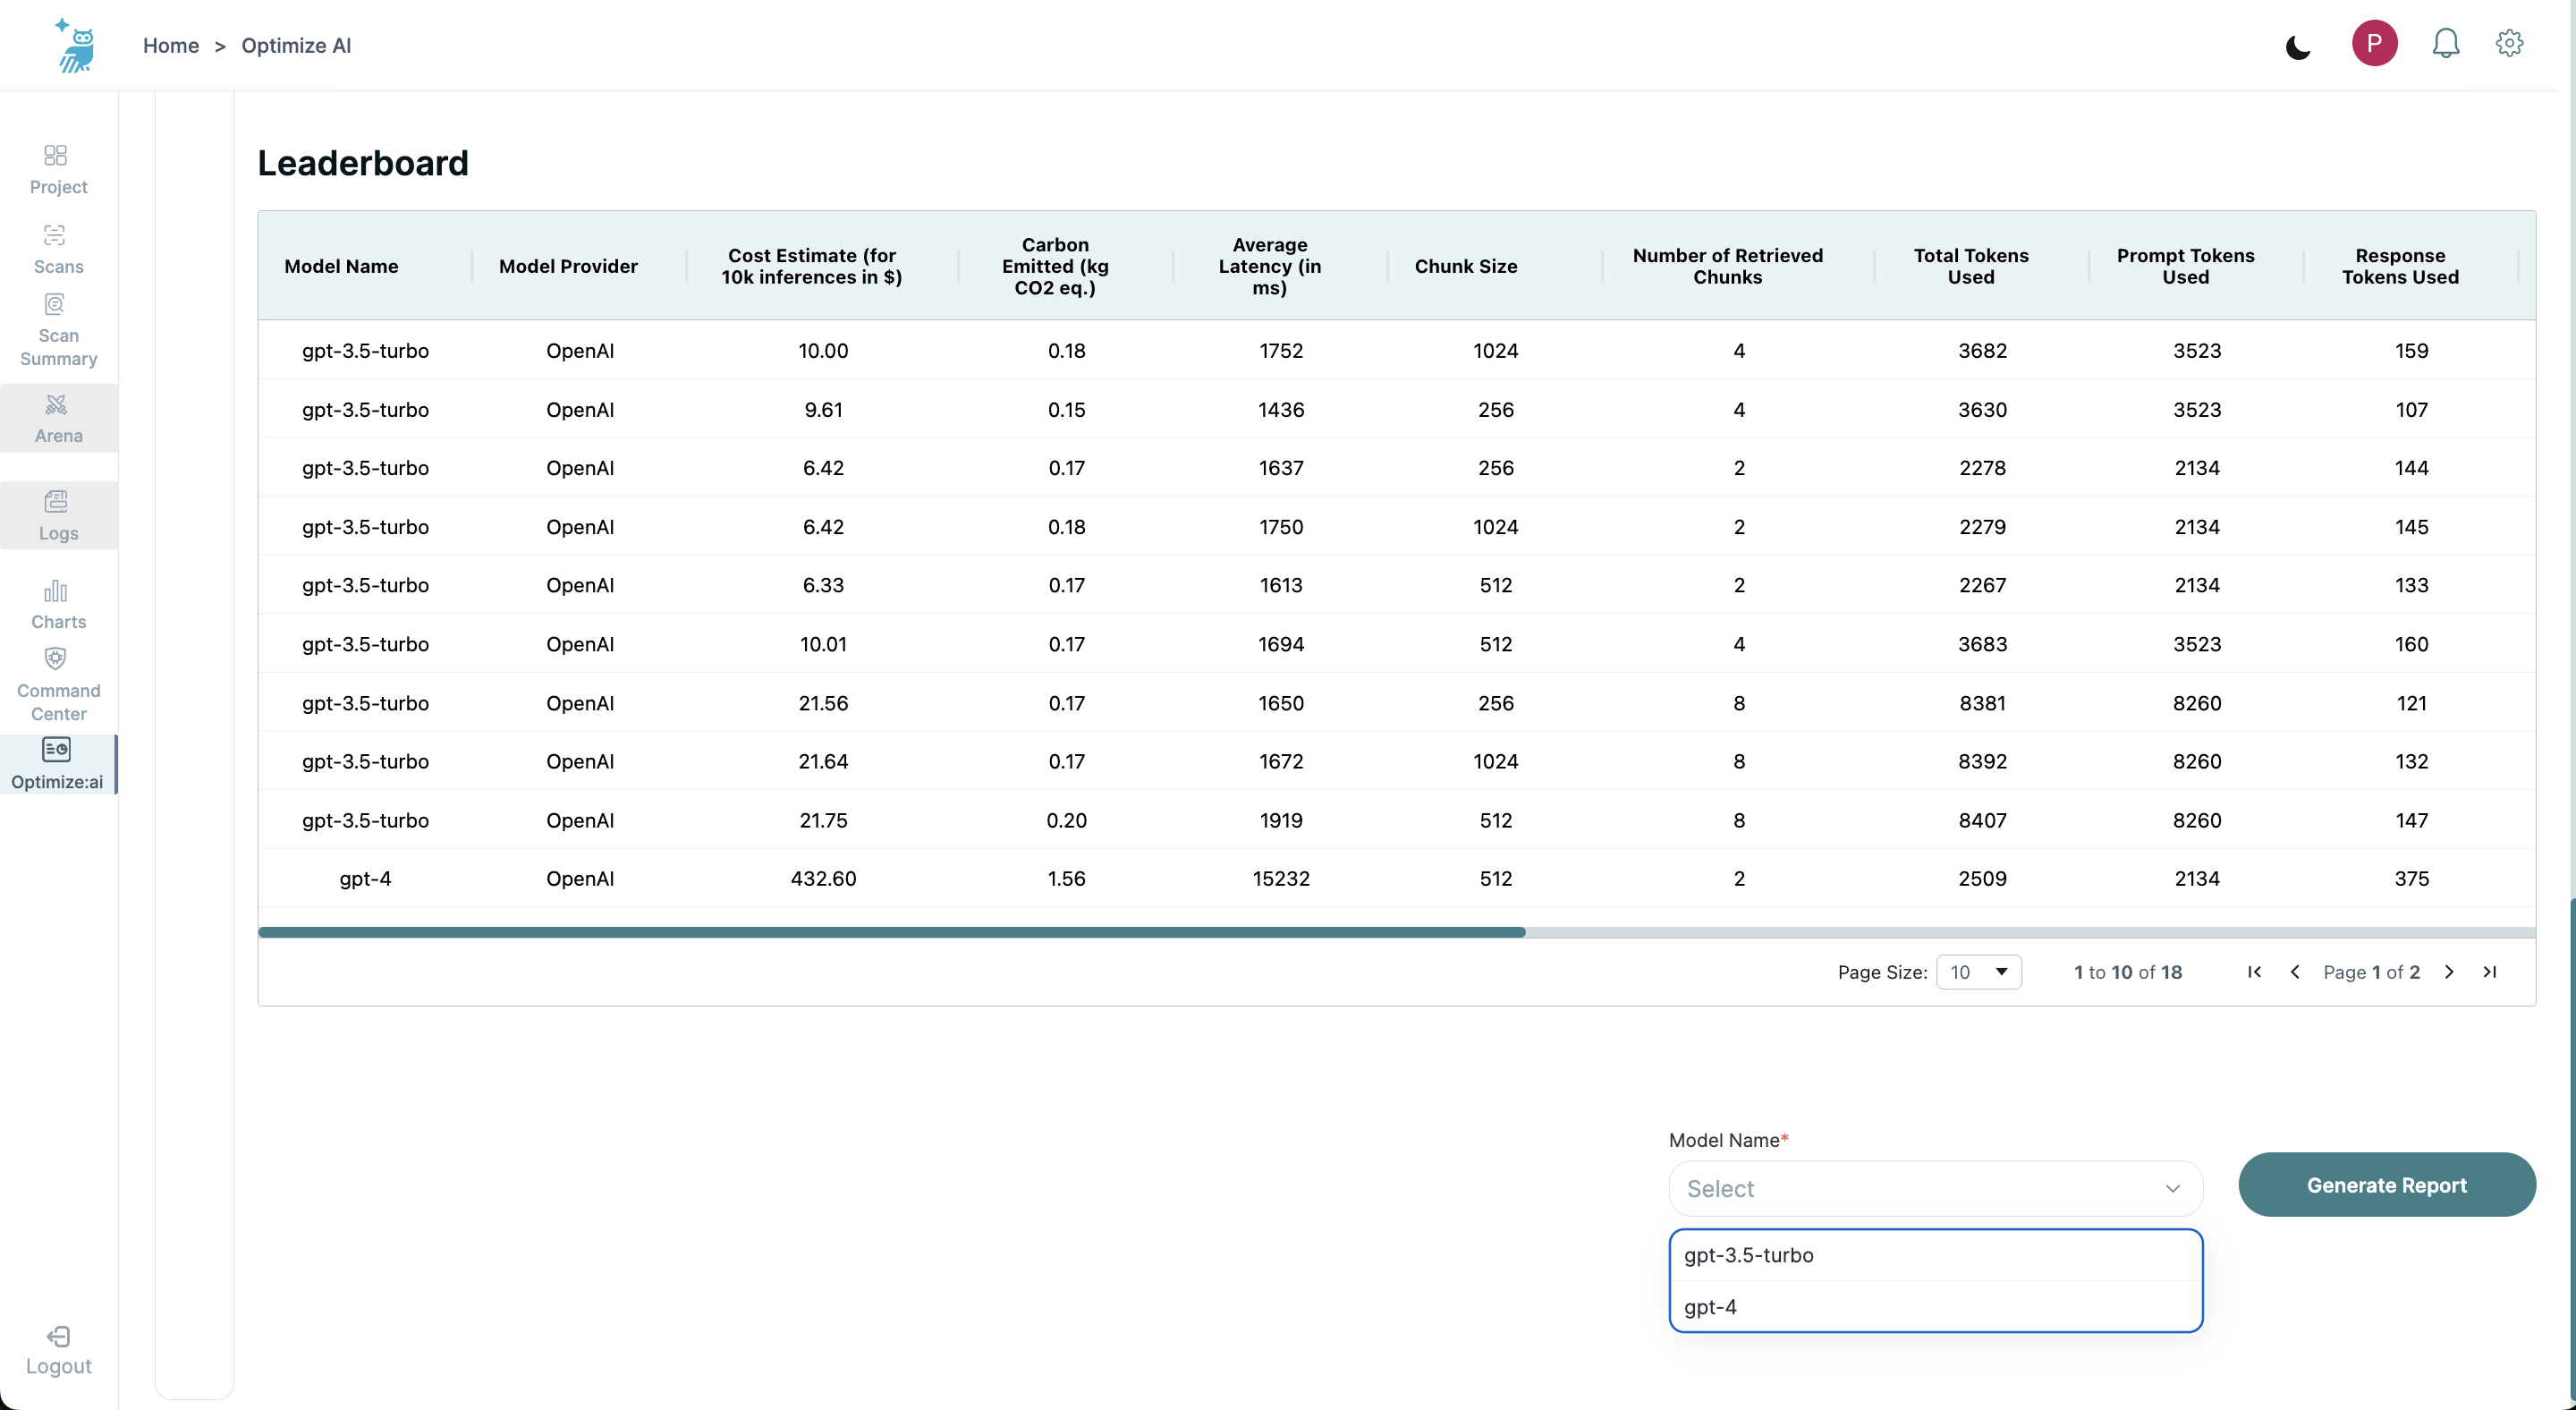Screen dimensions: 2576x1410
Task: Go to the next page arrow
Action: click(2449, 972)
